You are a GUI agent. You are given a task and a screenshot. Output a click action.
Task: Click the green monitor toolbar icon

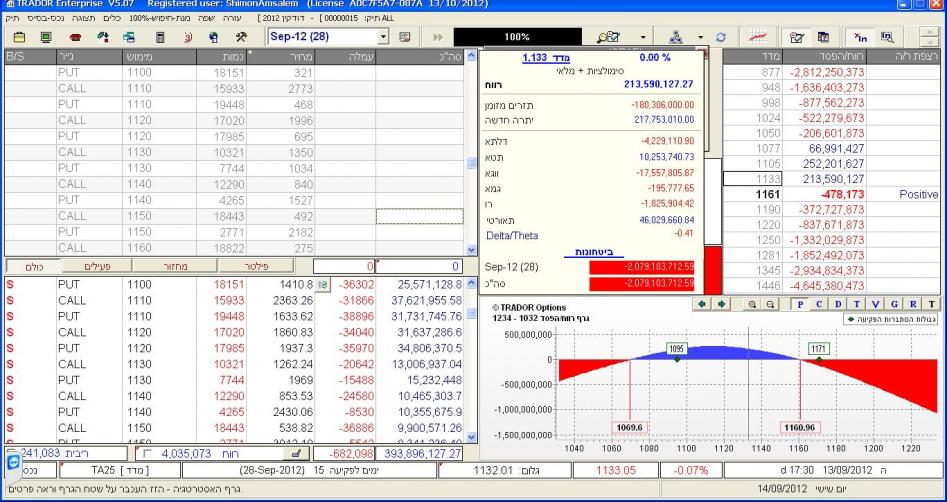(x=47, y=36)
